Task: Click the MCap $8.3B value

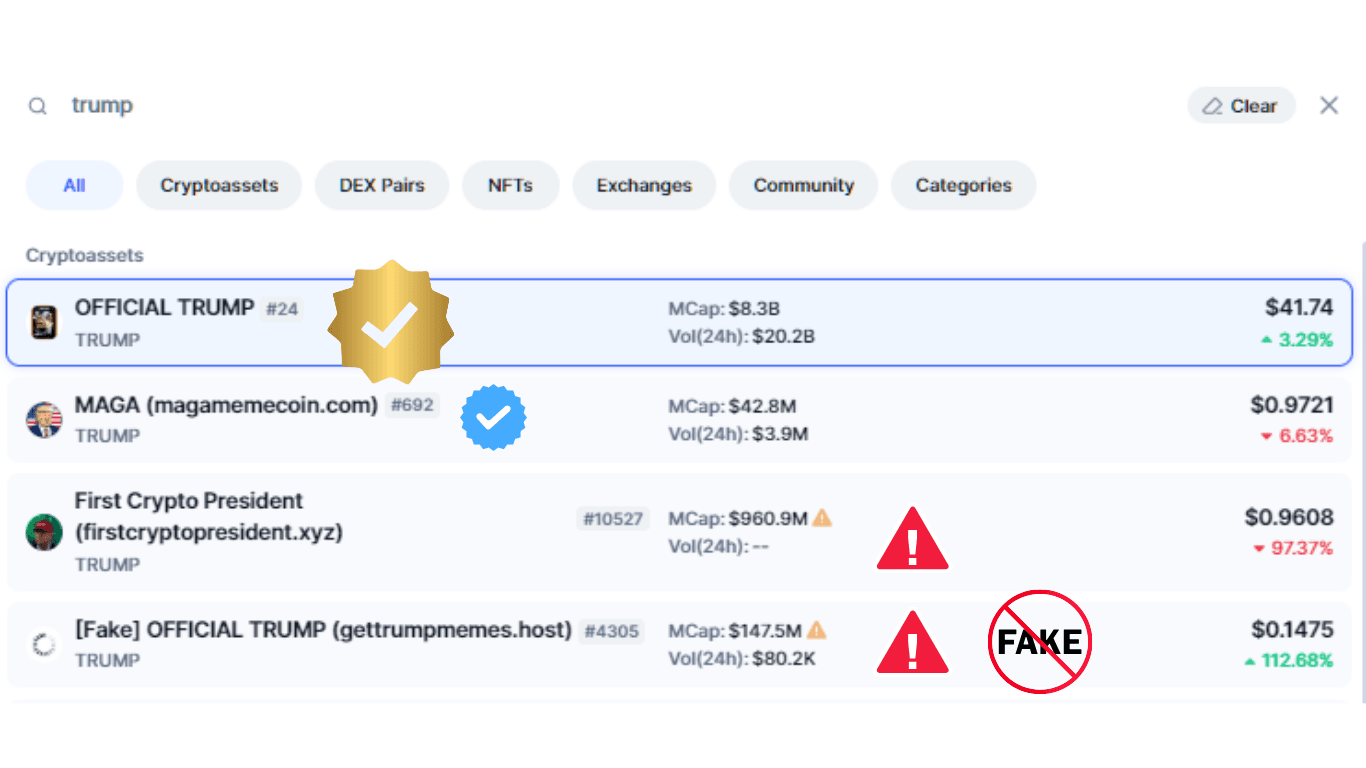Action: click(x=754, y=309)
